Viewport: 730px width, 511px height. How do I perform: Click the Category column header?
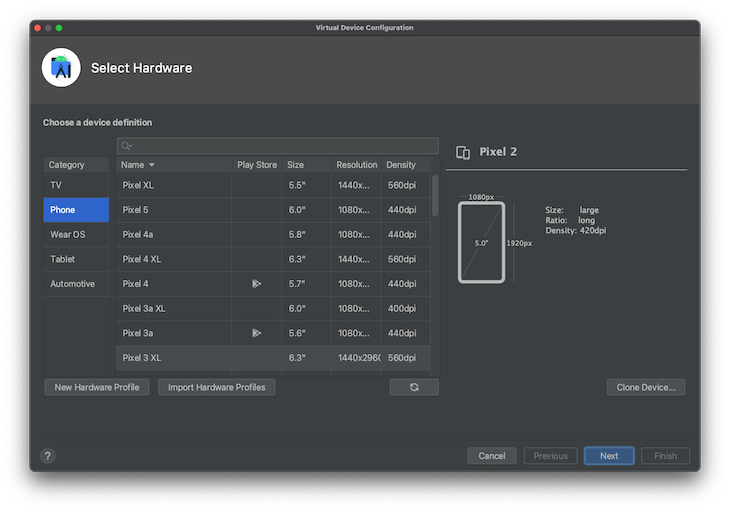(76, 165)
